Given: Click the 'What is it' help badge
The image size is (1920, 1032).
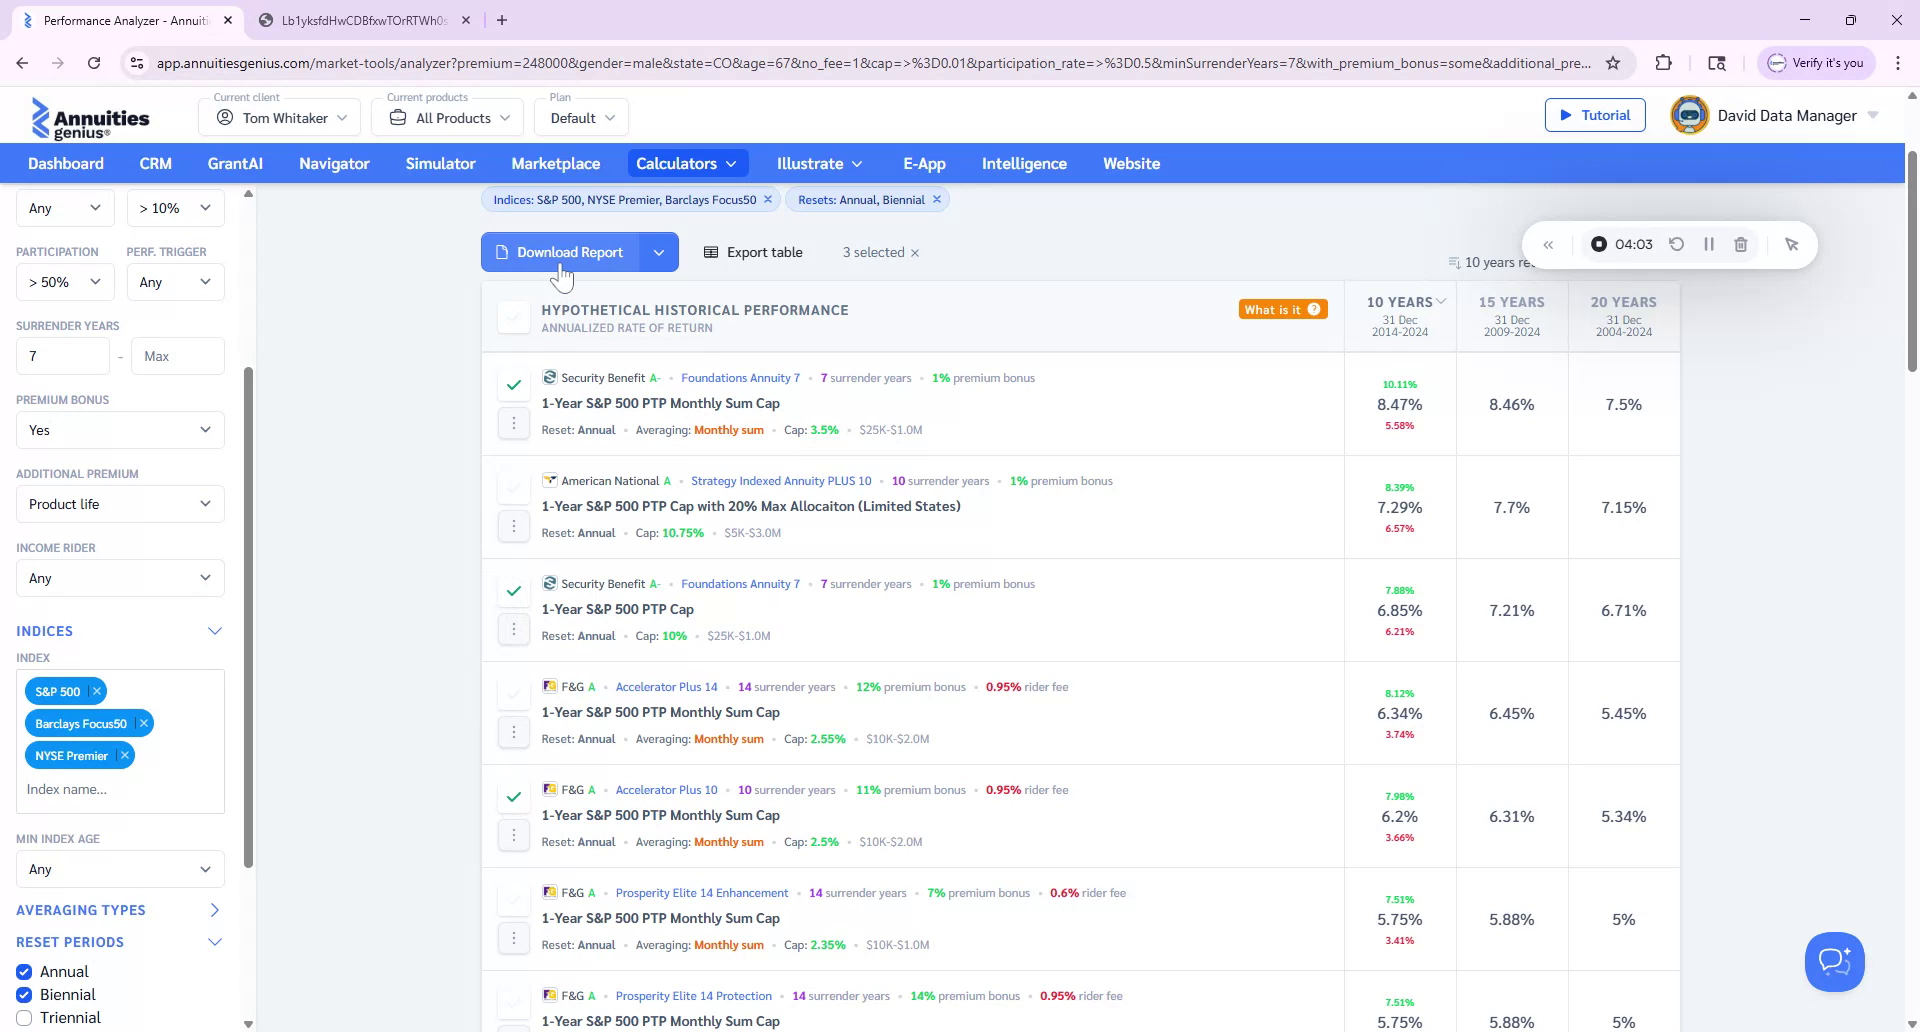Looking at the screenshot, I should [x=1283, y=309].
